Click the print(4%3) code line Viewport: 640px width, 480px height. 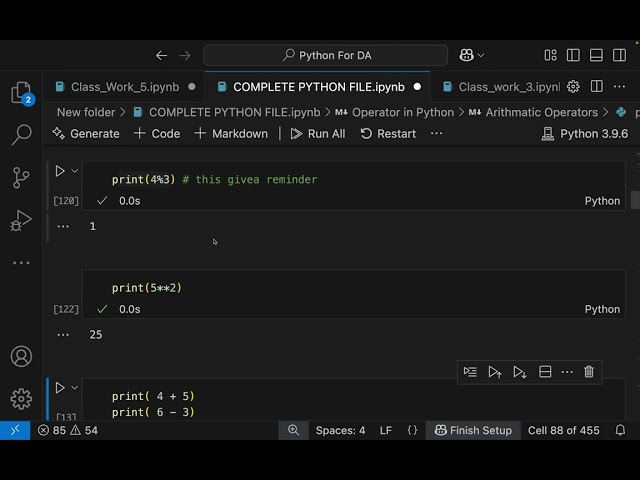pyautogui.click(x=214, y=180)
